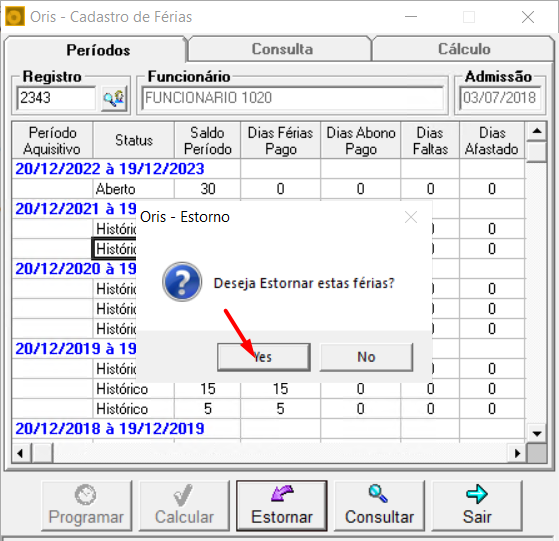
Task: Select period 20/12/2018 à 19/12/2019
Action: click(110, 429)
